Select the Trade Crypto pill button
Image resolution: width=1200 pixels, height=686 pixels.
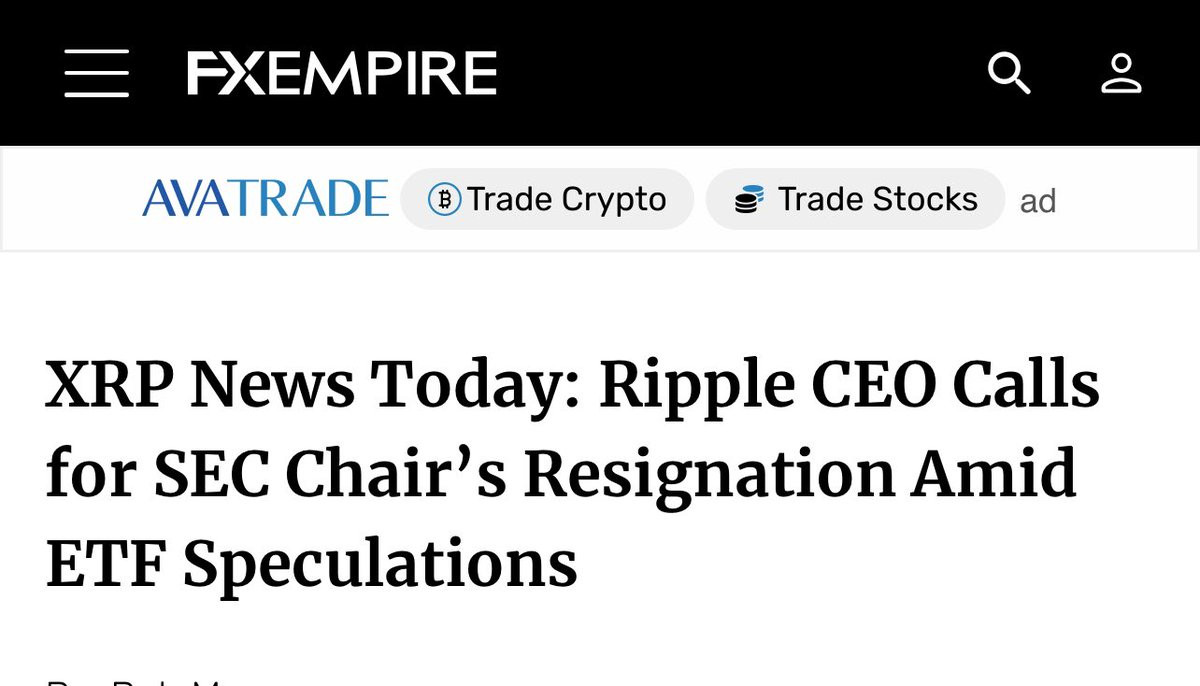coord(547,199)
